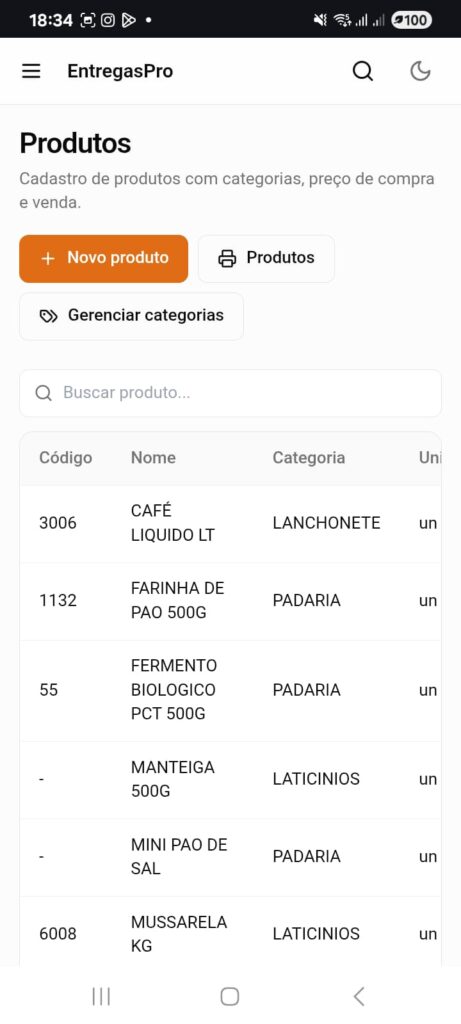Tap the EntregasPro app title

(120, 71)
